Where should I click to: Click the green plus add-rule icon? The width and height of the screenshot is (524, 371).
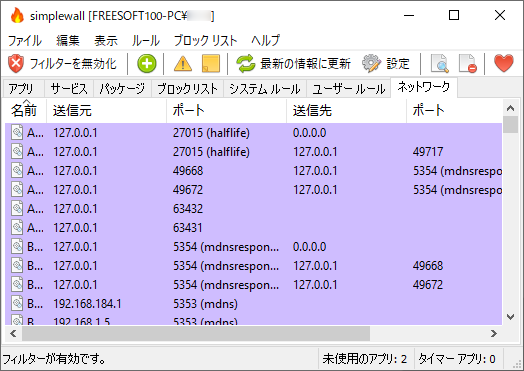(147, 64)
